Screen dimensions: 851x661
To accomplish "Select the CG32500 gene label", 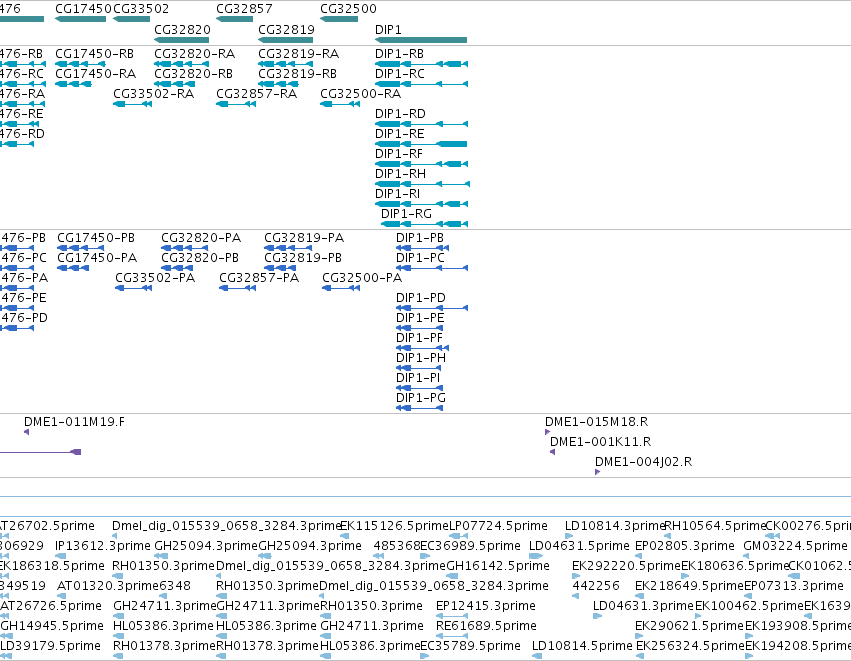I will (348, 9).
